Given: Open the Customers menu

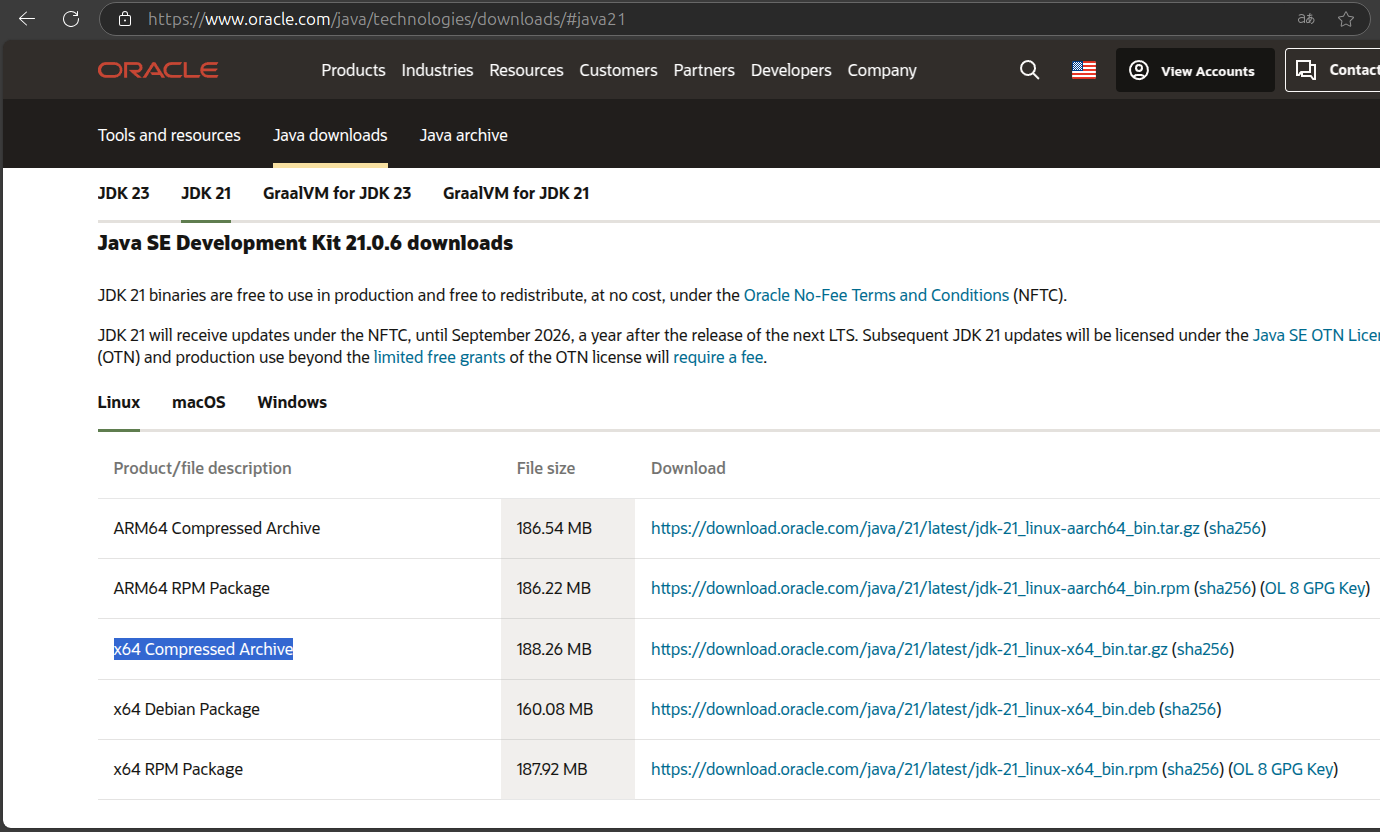Looking at the screenshot, I should coord(618,70).
